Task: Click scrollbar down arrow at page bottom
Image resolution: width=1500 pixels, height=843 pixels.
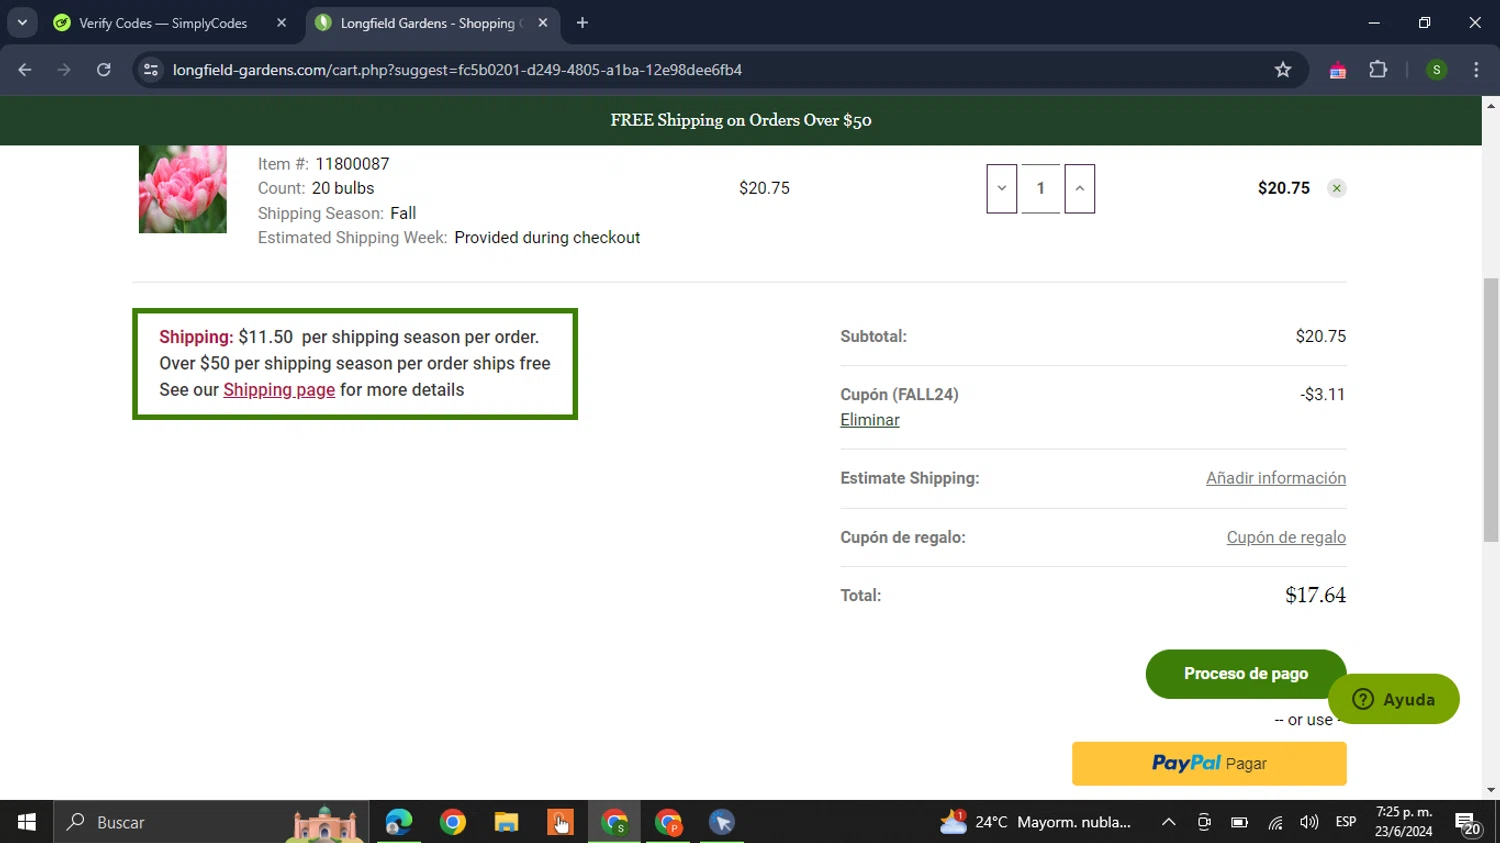Action: point(1491,790)
